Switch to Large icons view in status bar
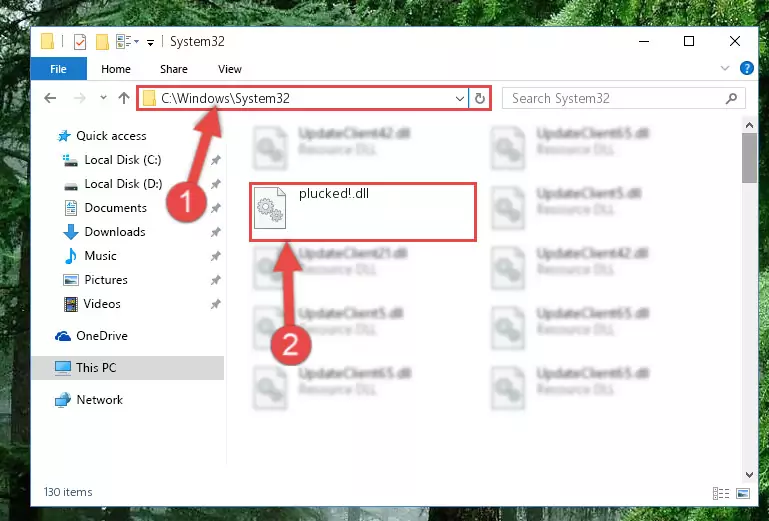The width and height of the screenshot is (769, 521). [743, 493]
